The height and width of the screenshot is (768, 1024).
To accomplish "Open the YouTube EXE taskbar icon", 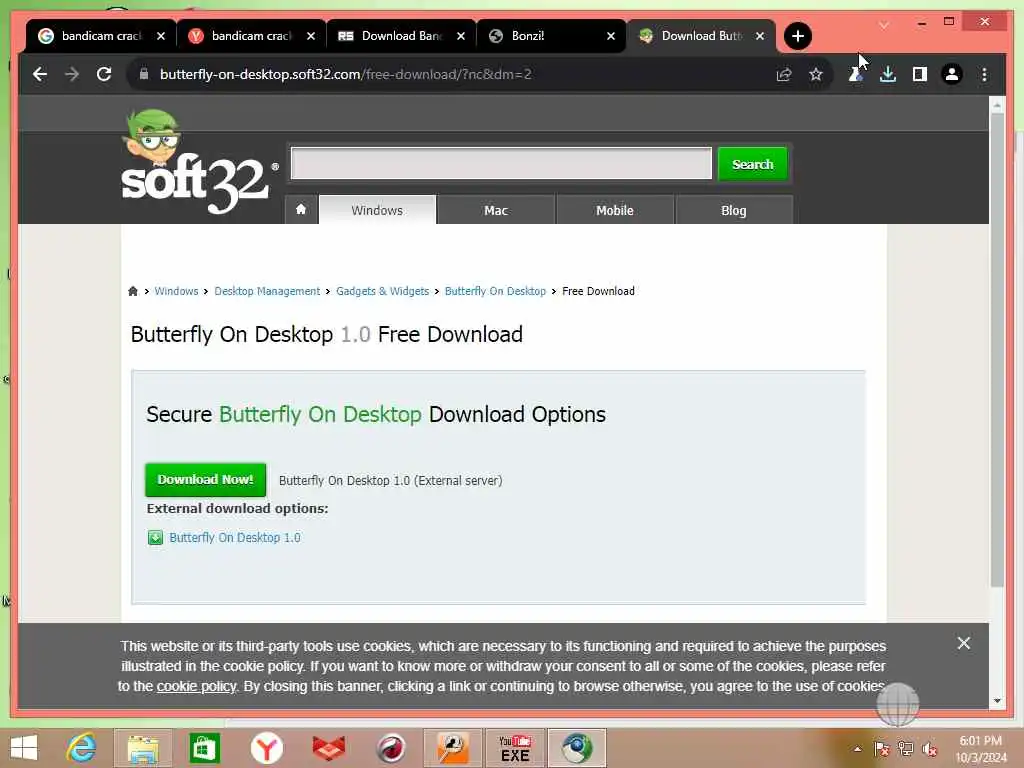I will coord(515,748).
